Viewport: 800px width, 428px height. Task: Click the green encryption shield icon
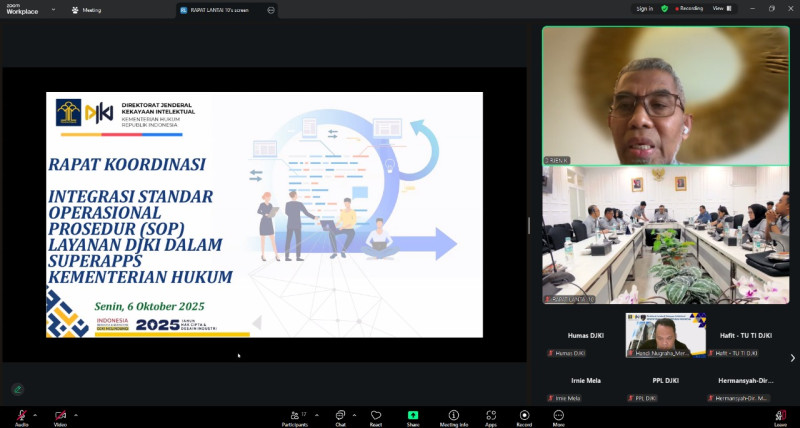click(x=664, y=9)
